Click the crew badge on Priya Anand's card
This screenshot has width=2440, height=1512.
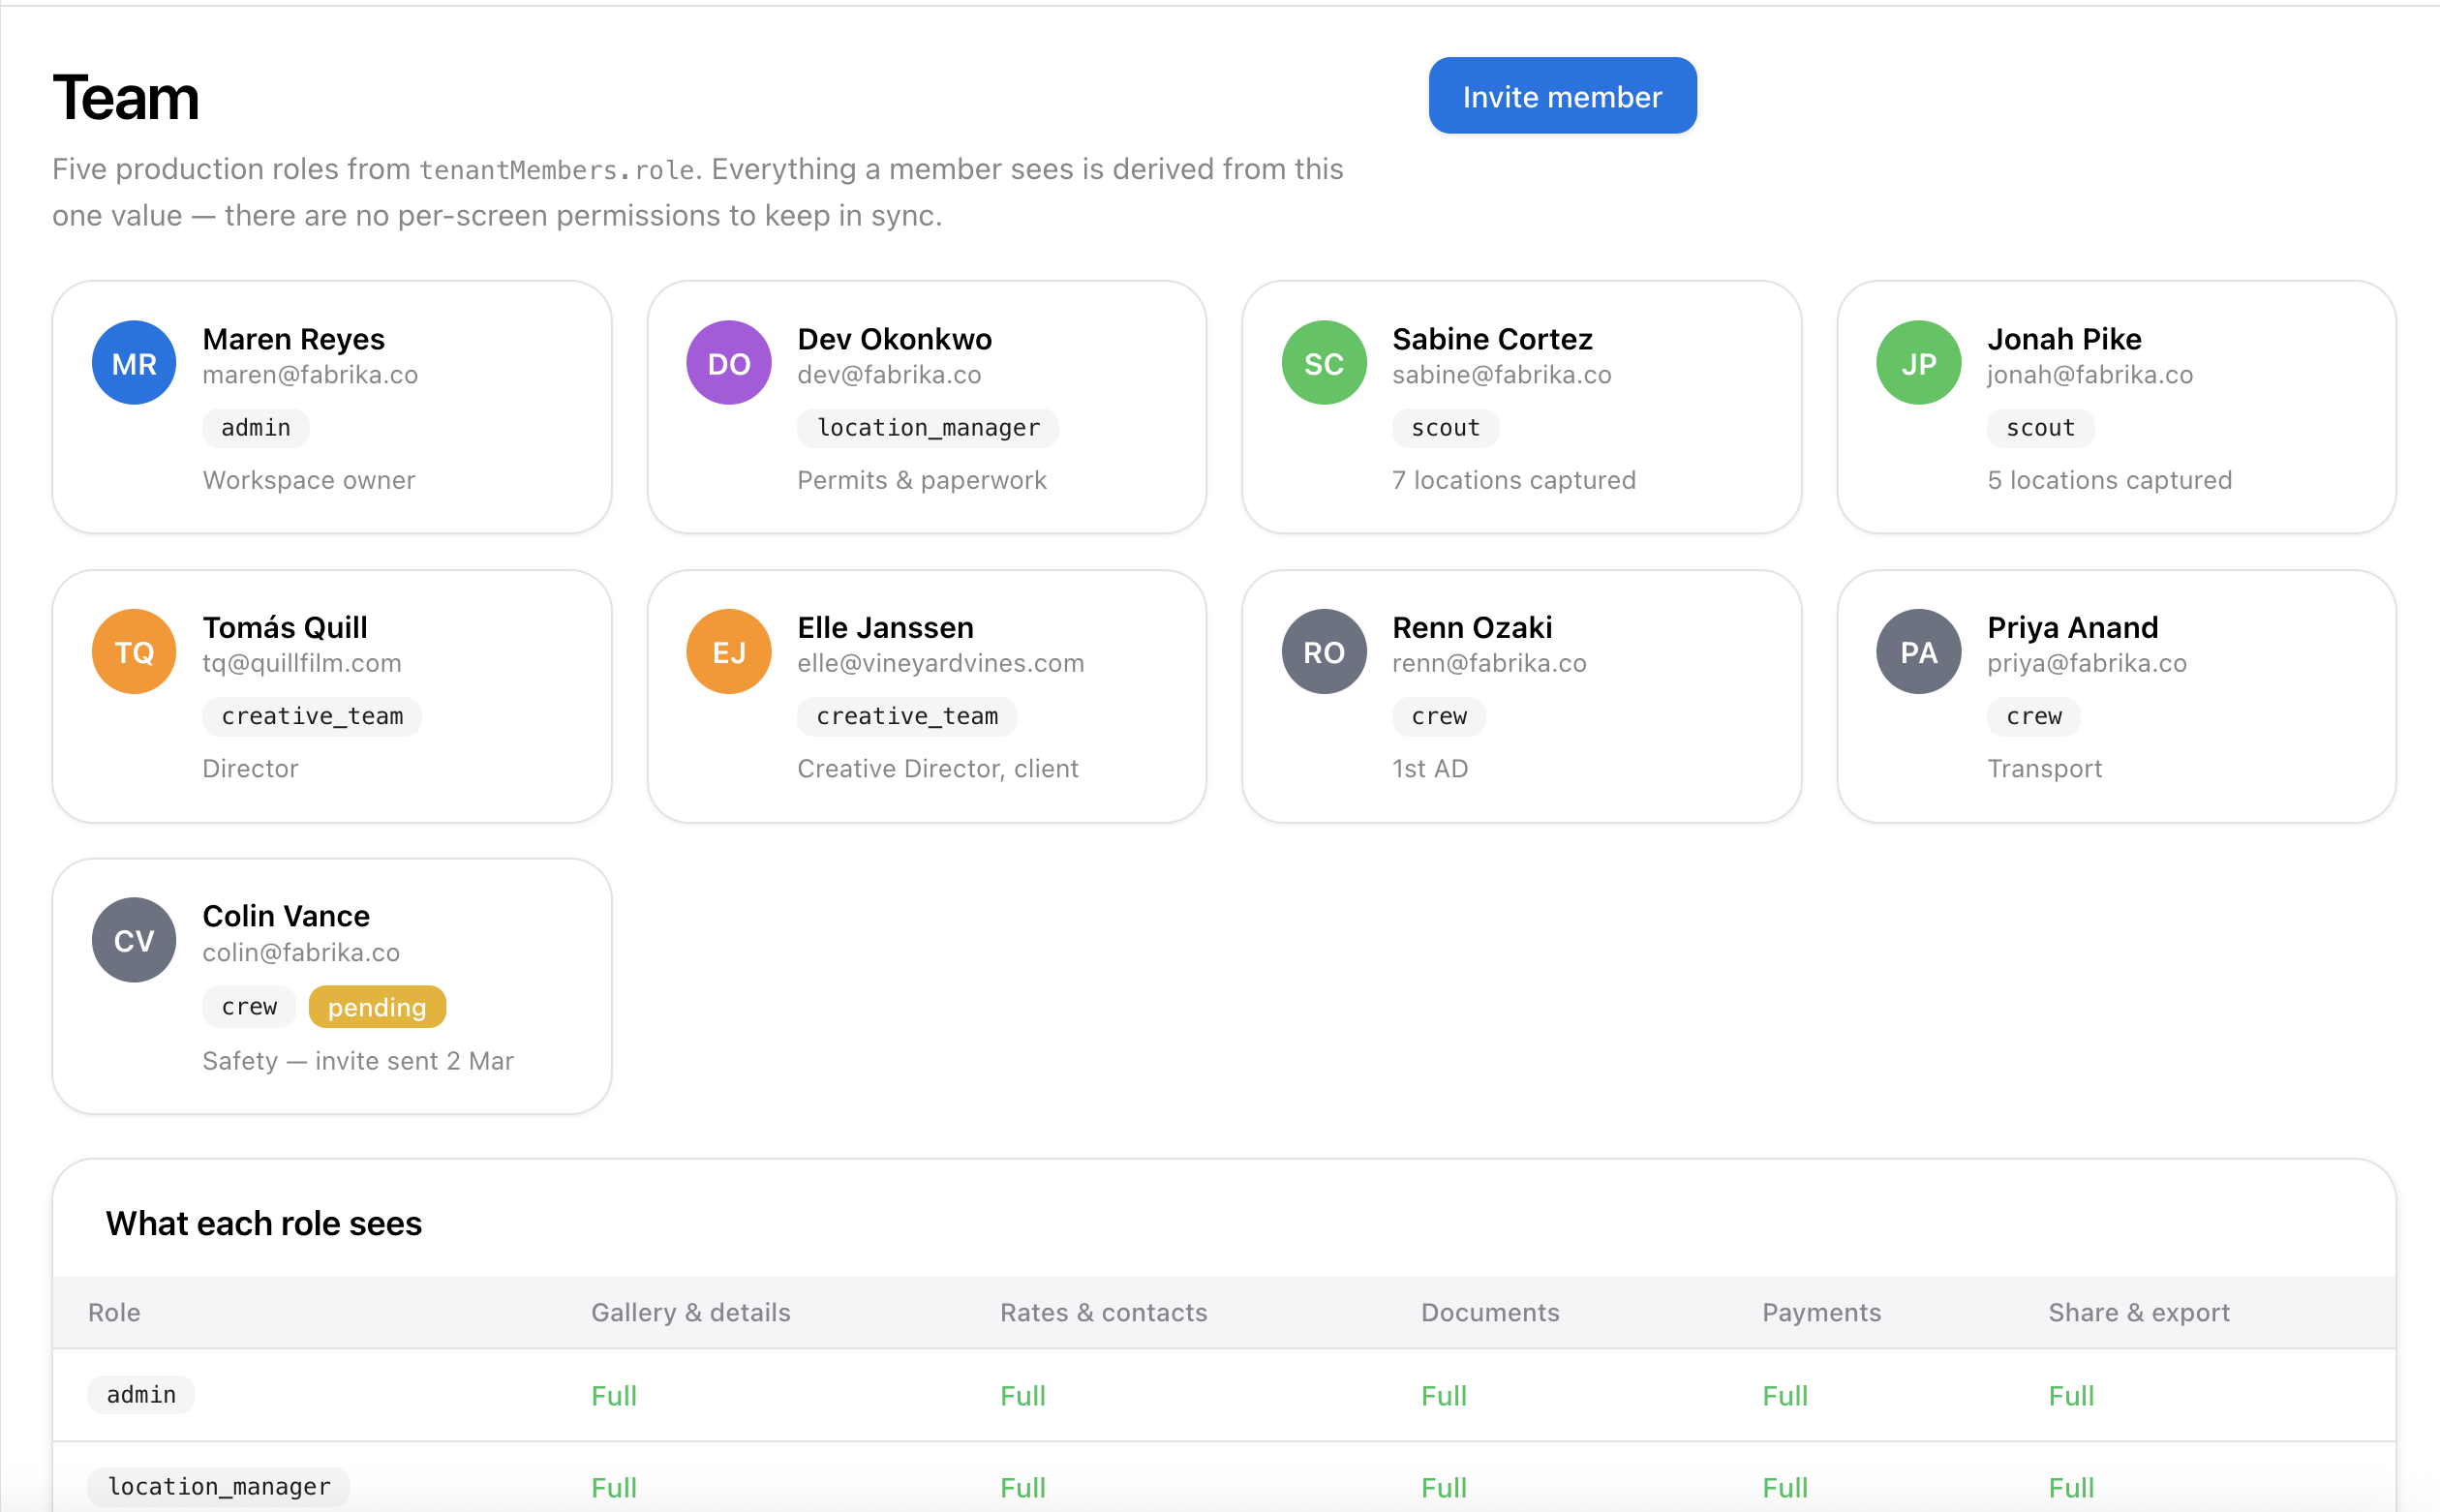tap(2033, 716)
